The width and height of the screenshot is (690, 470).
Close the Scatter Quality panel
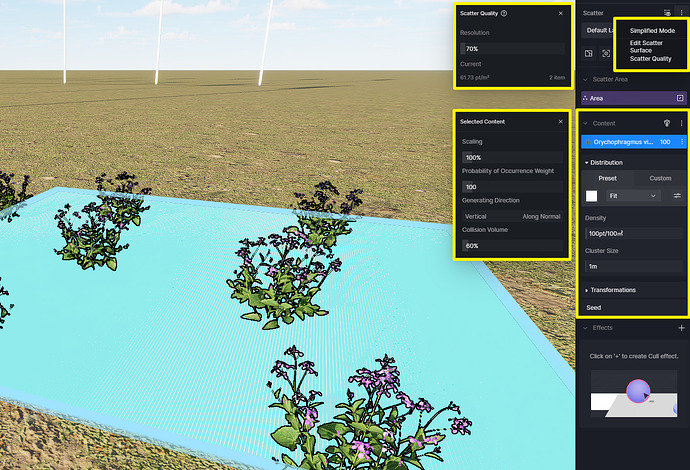pos(561,14)
